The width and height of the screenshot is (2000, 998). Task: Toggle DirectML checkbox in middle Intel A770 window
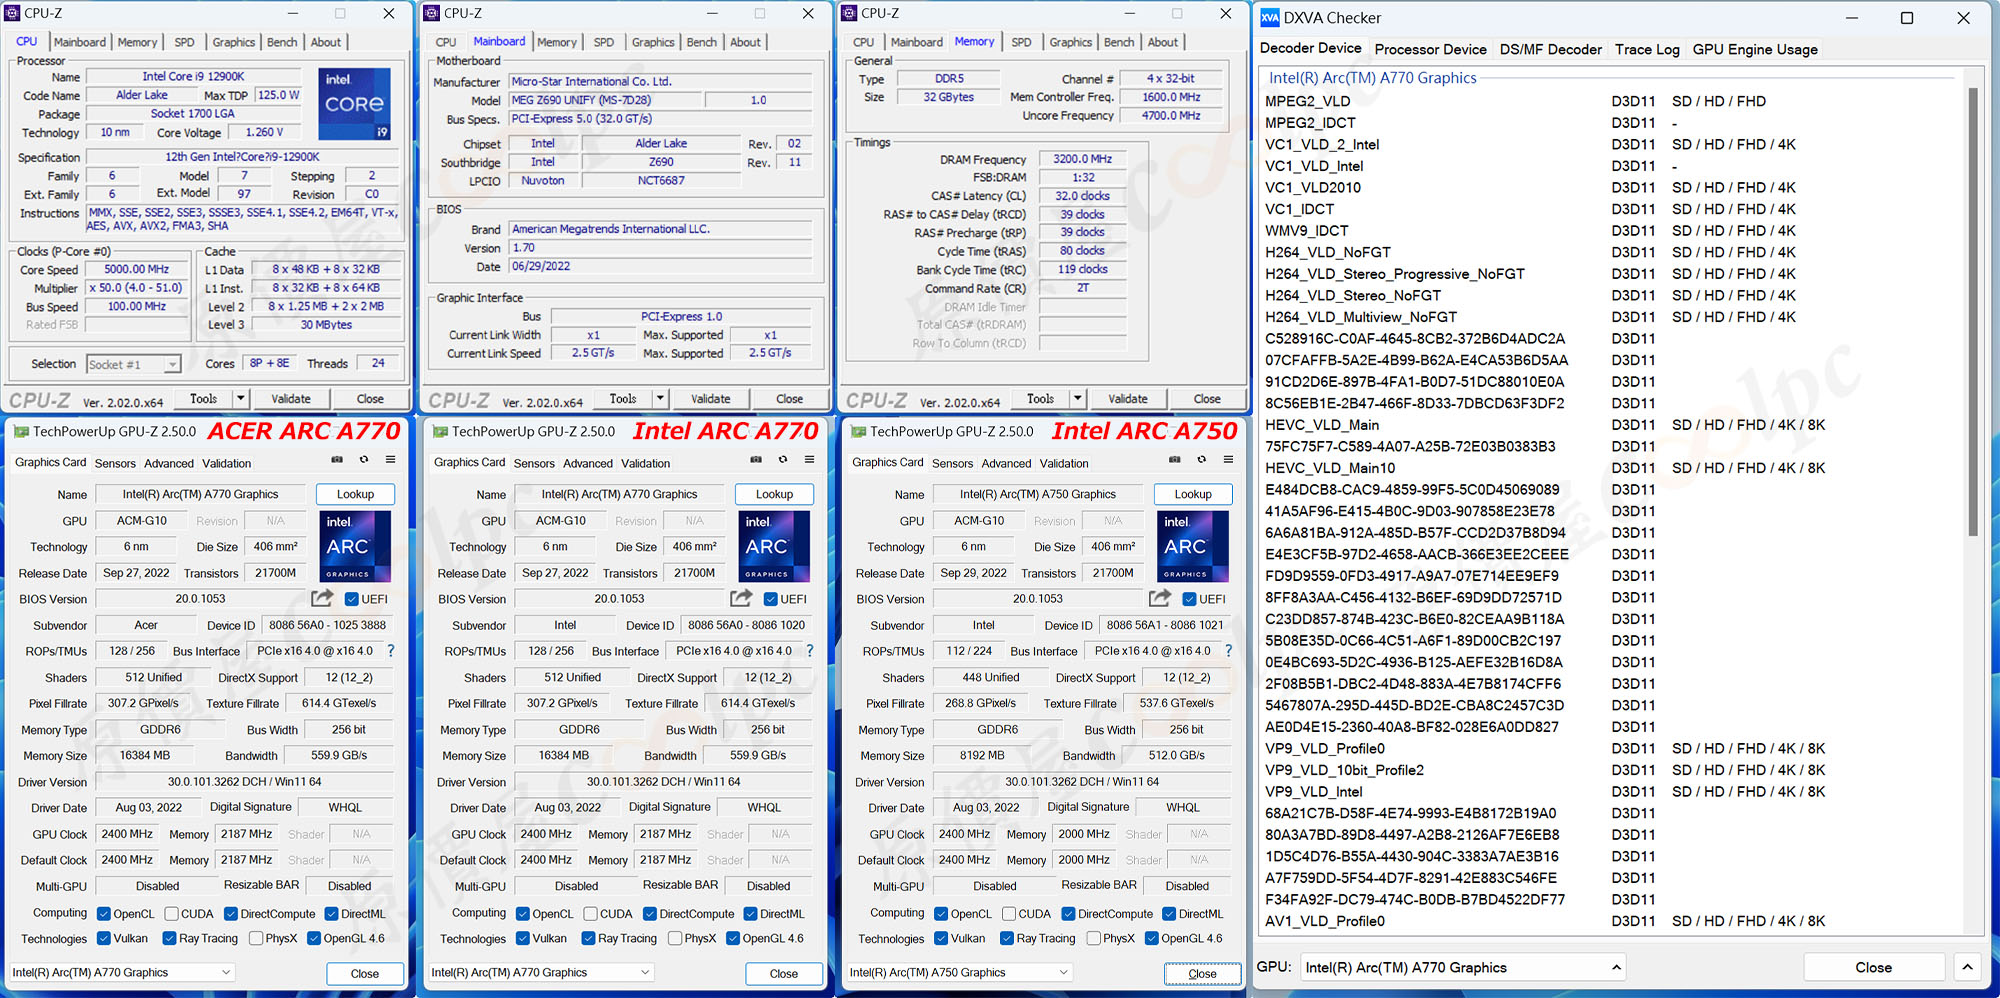pos(750,913)
